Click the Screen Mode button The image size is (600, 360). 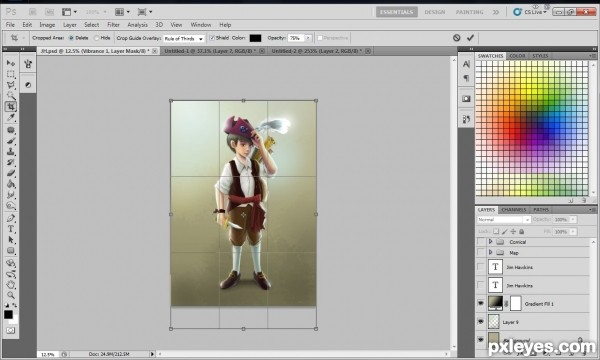pos(145,12)
